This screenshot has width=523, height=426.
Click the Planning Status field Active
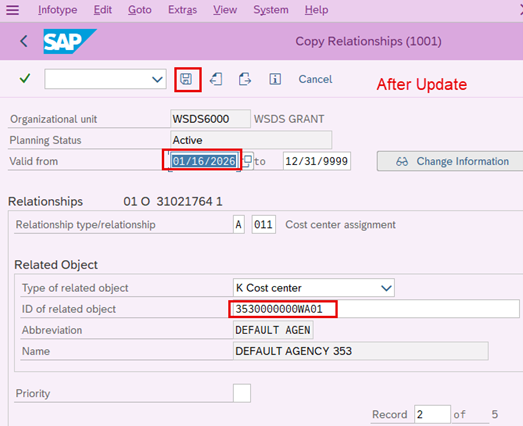click(251, 140)
